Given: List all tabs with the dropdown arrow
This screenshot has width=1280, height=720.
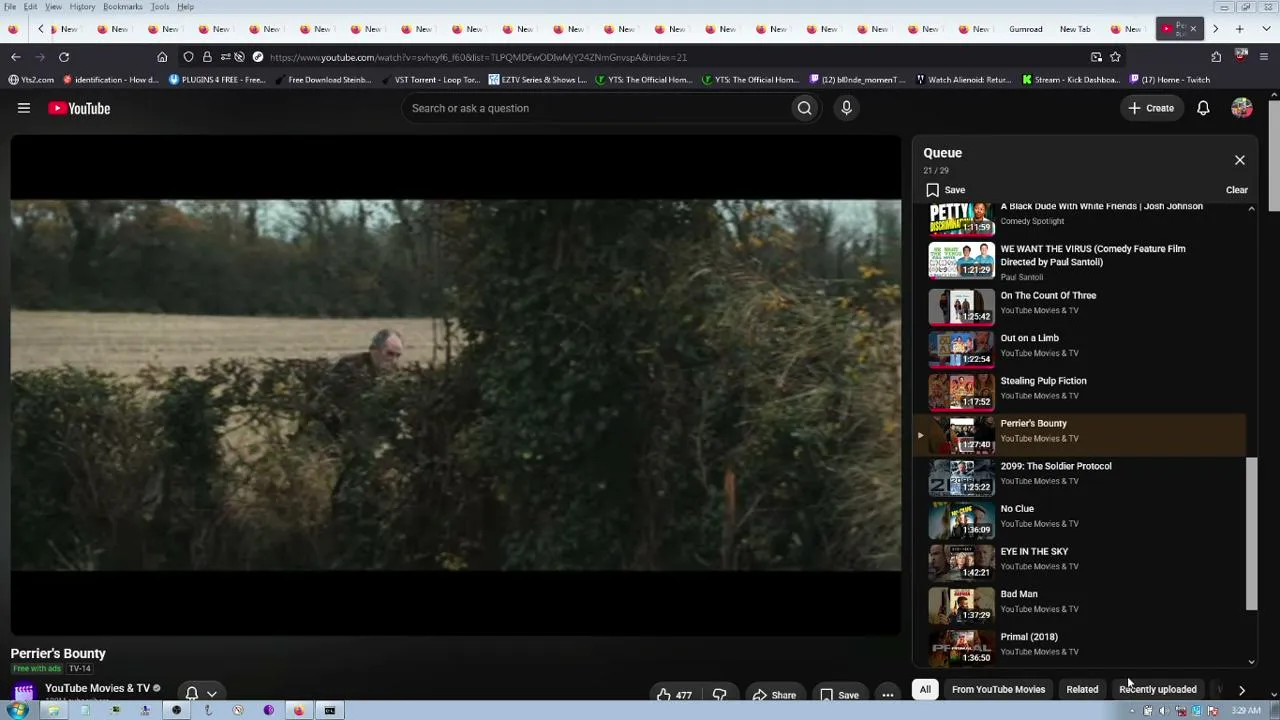Looking at the screenshot, I should click(x=1264, y=29).
